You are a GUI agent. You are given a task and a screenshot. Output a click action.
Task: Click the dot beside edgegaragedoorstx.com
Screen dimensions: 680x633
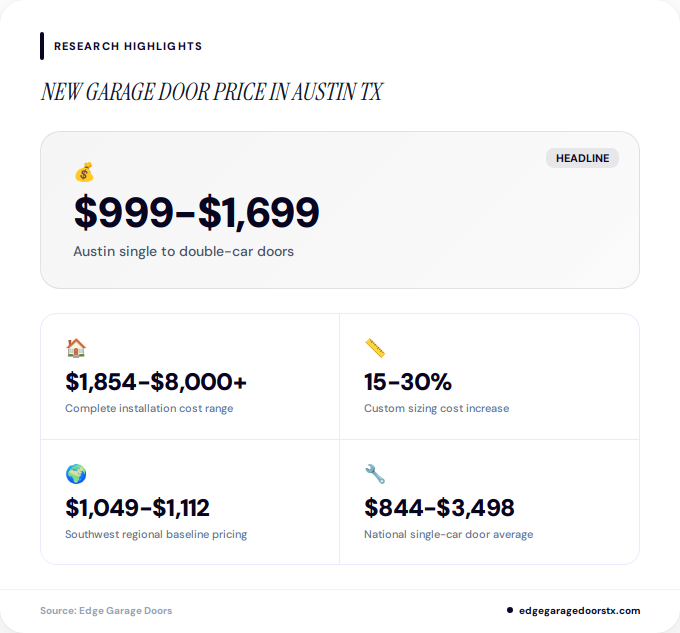510,610
